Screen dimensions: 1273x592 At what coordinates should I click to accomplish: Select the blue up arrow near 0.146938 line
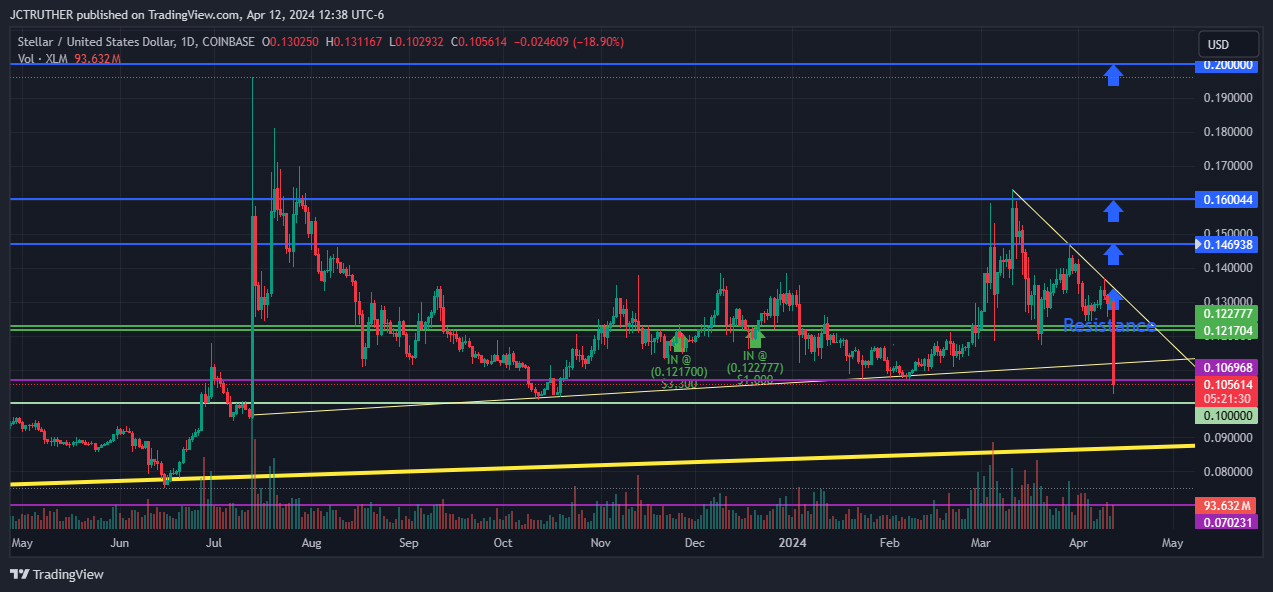1113,254
